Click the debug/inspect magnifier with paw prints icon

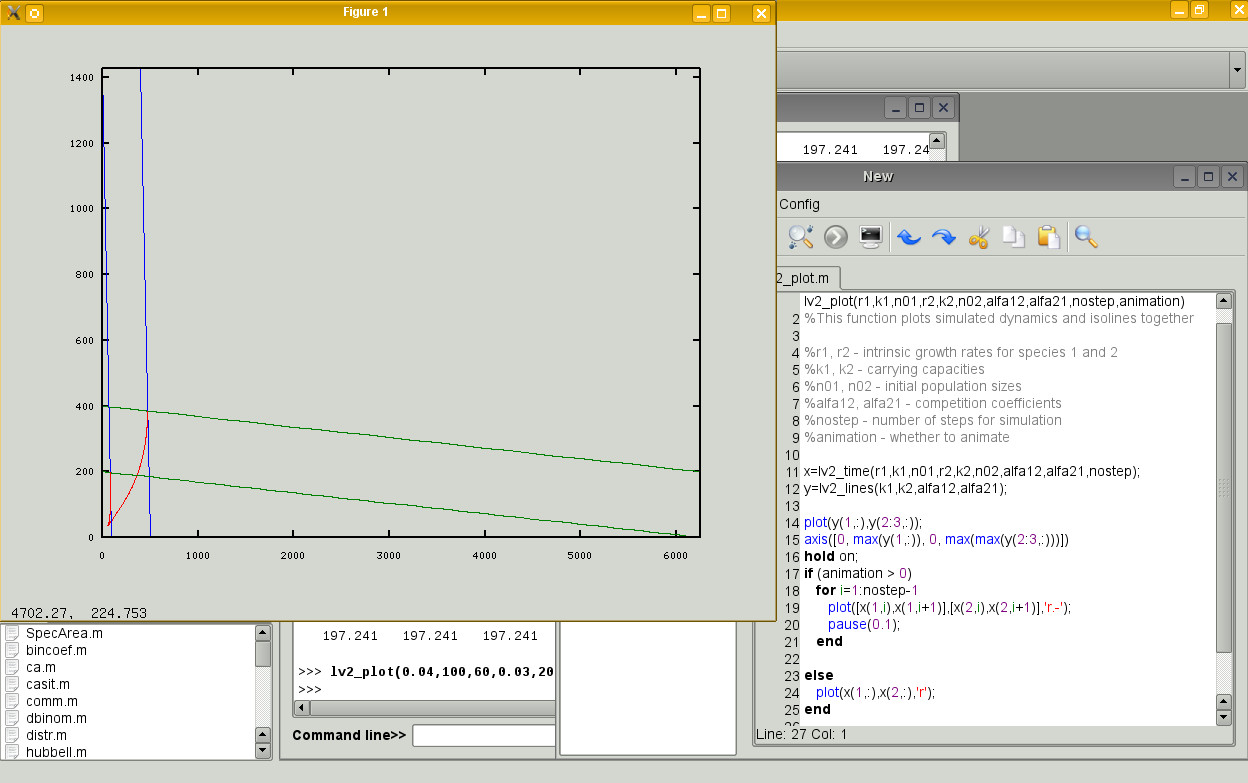coord(801,237)
